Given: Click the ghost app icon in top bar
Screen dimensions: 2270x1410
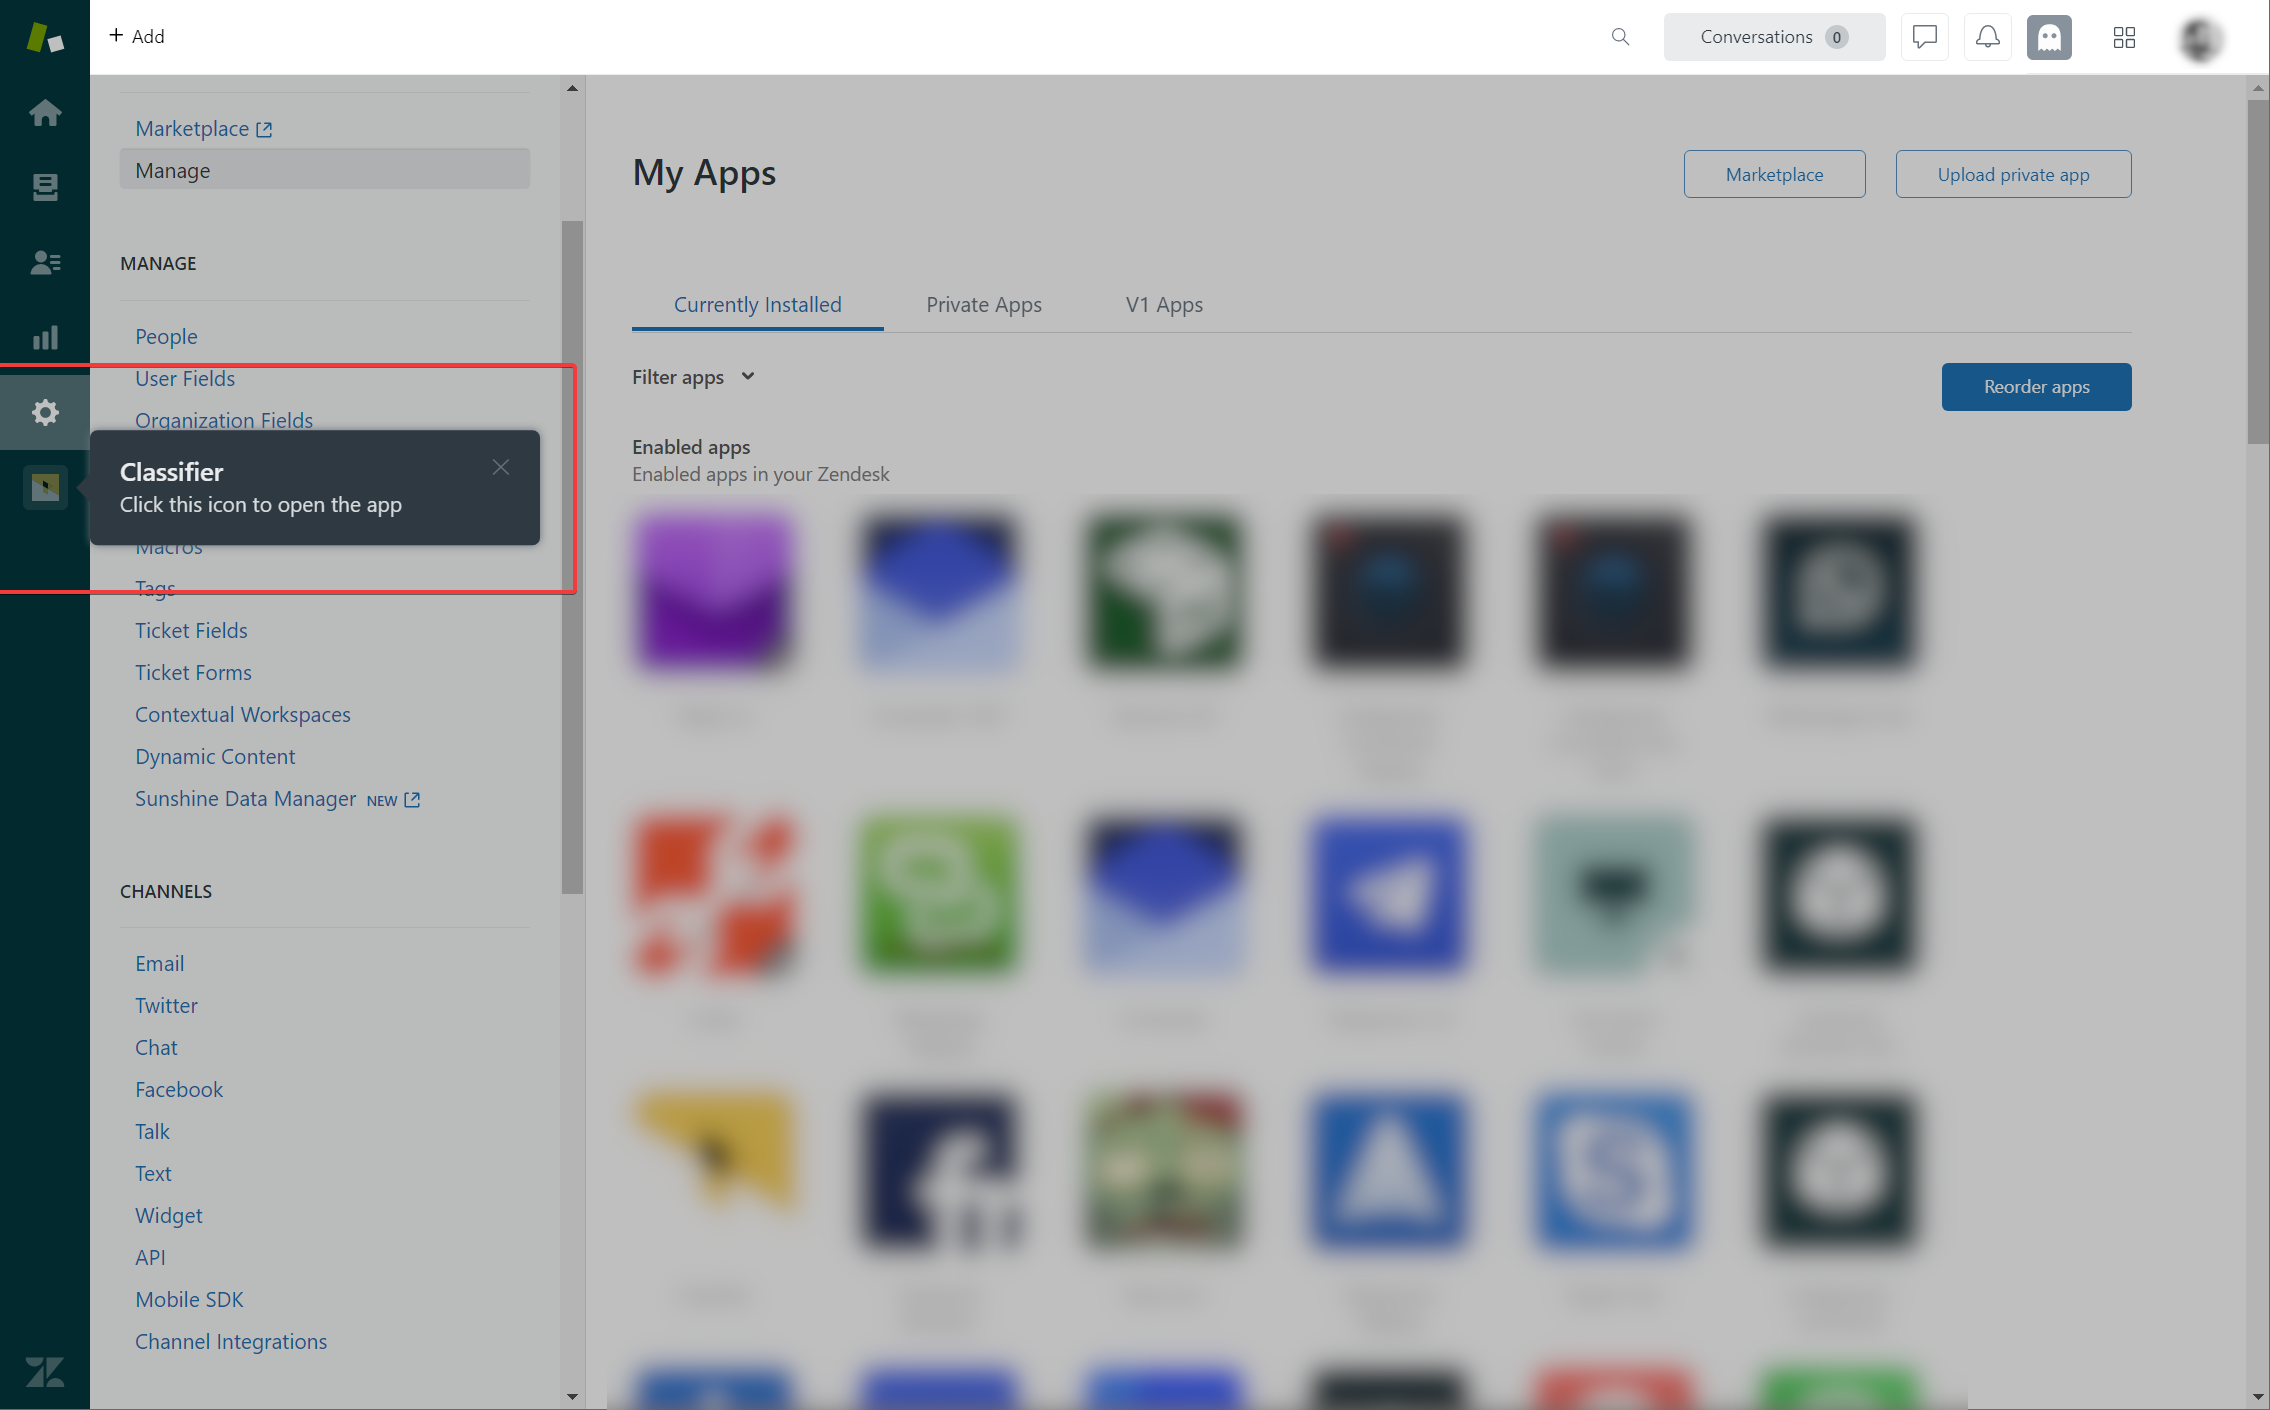Looking at the screenshot, I should coord(2049,37).
